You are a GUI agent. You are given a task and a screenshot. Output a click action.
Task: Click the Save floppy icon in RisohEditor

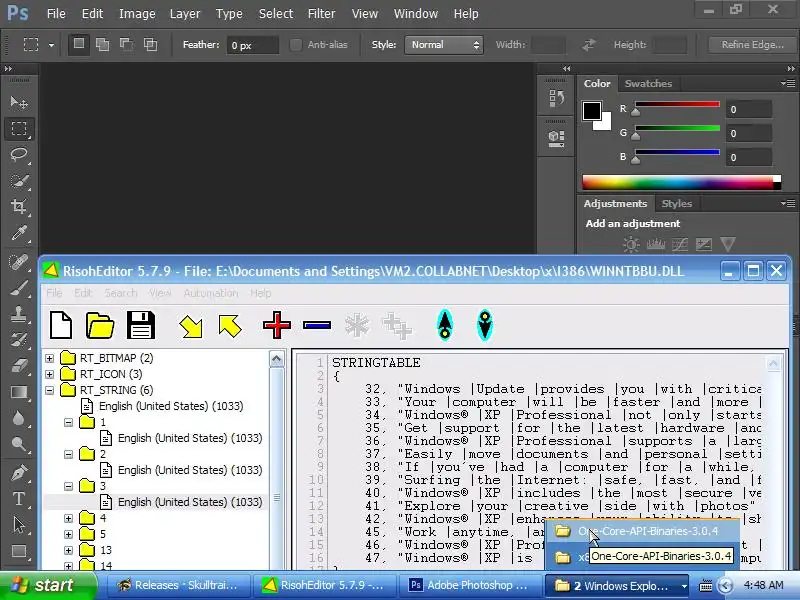coord(140,325)
